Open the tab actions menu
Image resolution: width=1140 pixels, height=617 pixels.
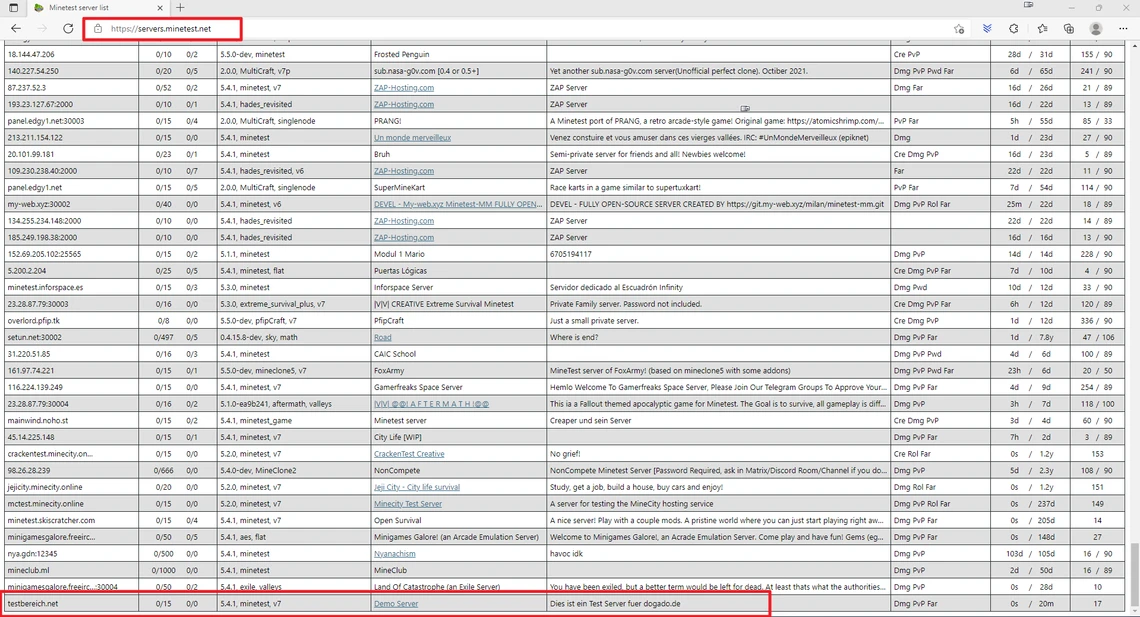point(14,8)
